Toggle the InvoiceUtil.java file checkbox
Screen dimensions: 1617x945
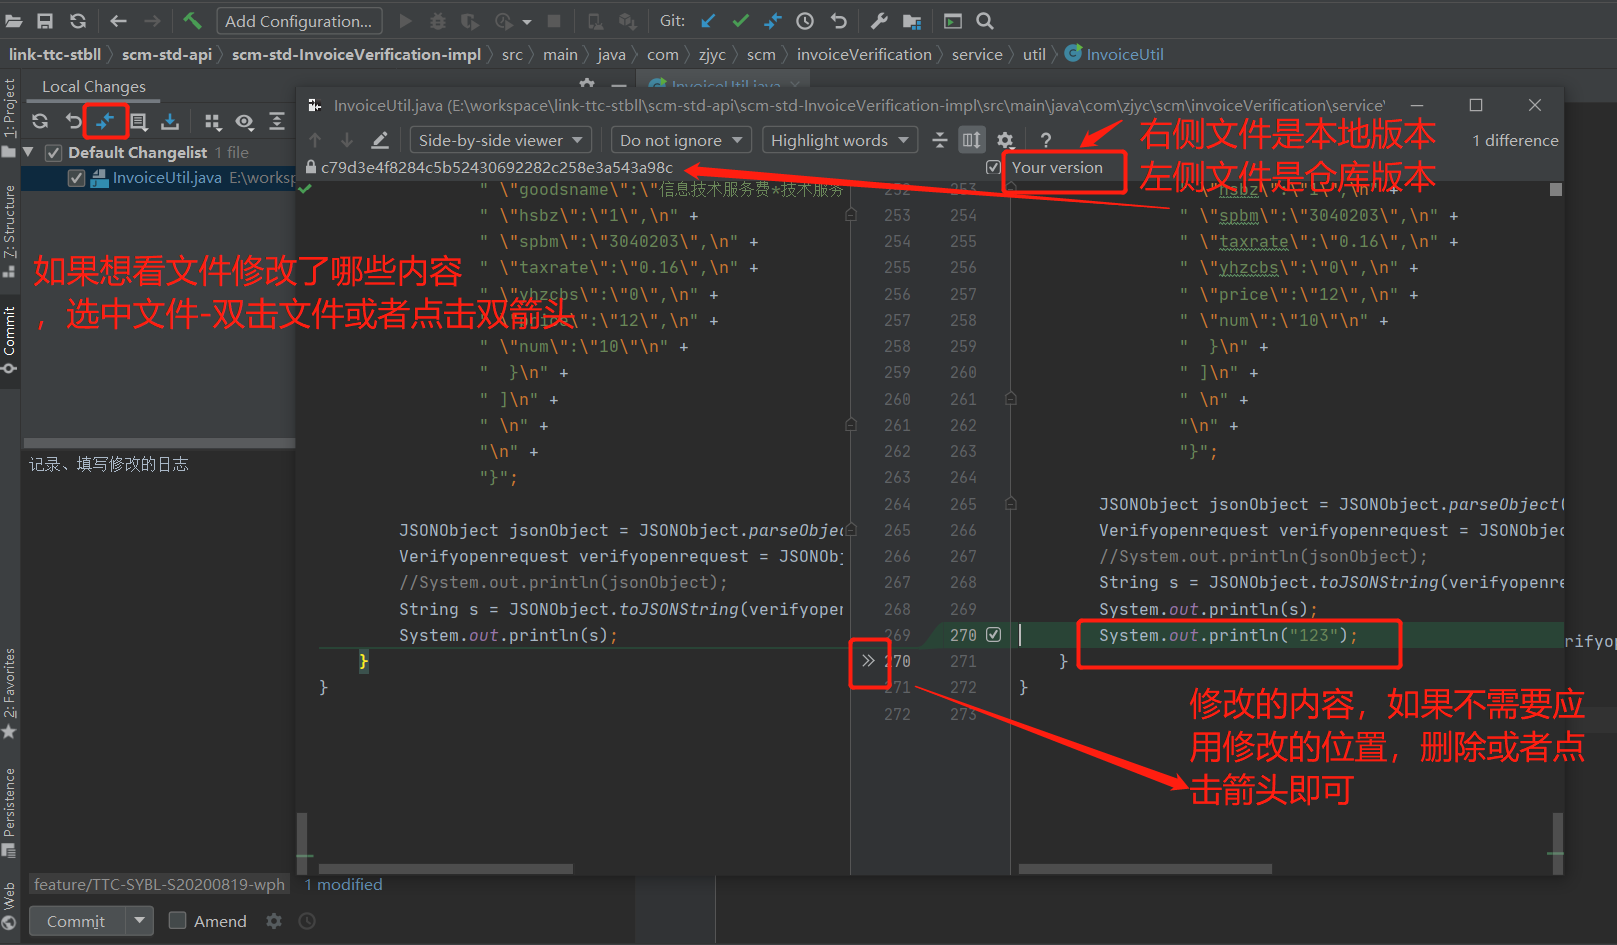point(76,178)
